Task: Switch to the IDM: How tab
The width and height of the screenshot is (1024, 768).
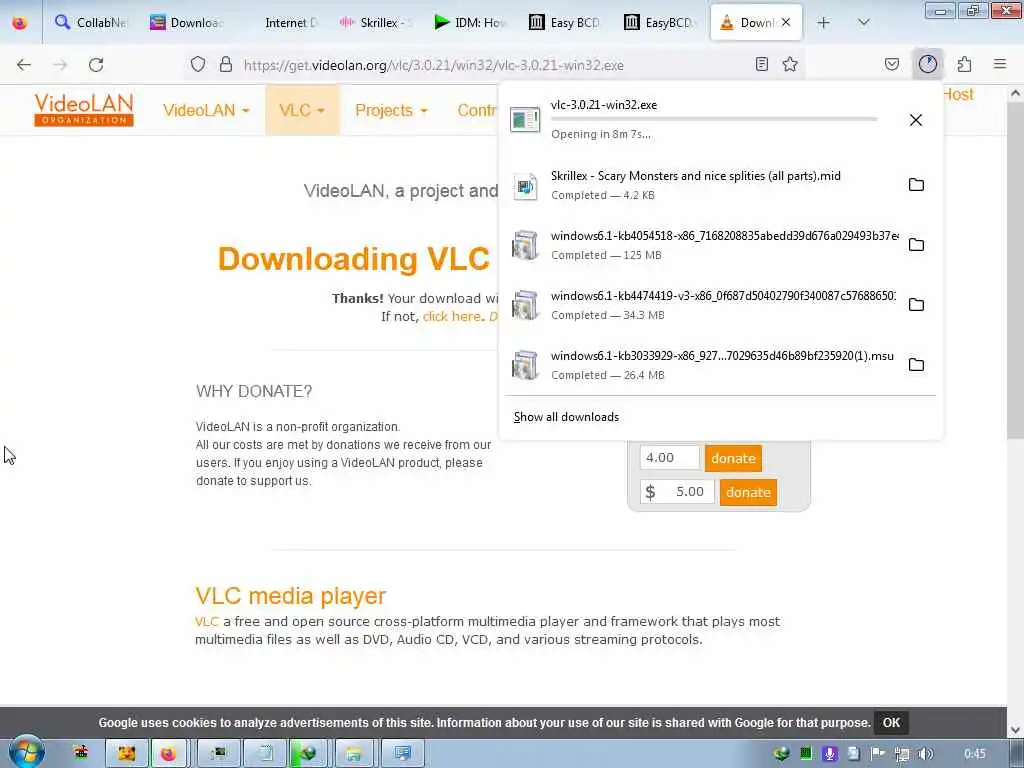Action: pyautogui.click(x=471, y=22)
